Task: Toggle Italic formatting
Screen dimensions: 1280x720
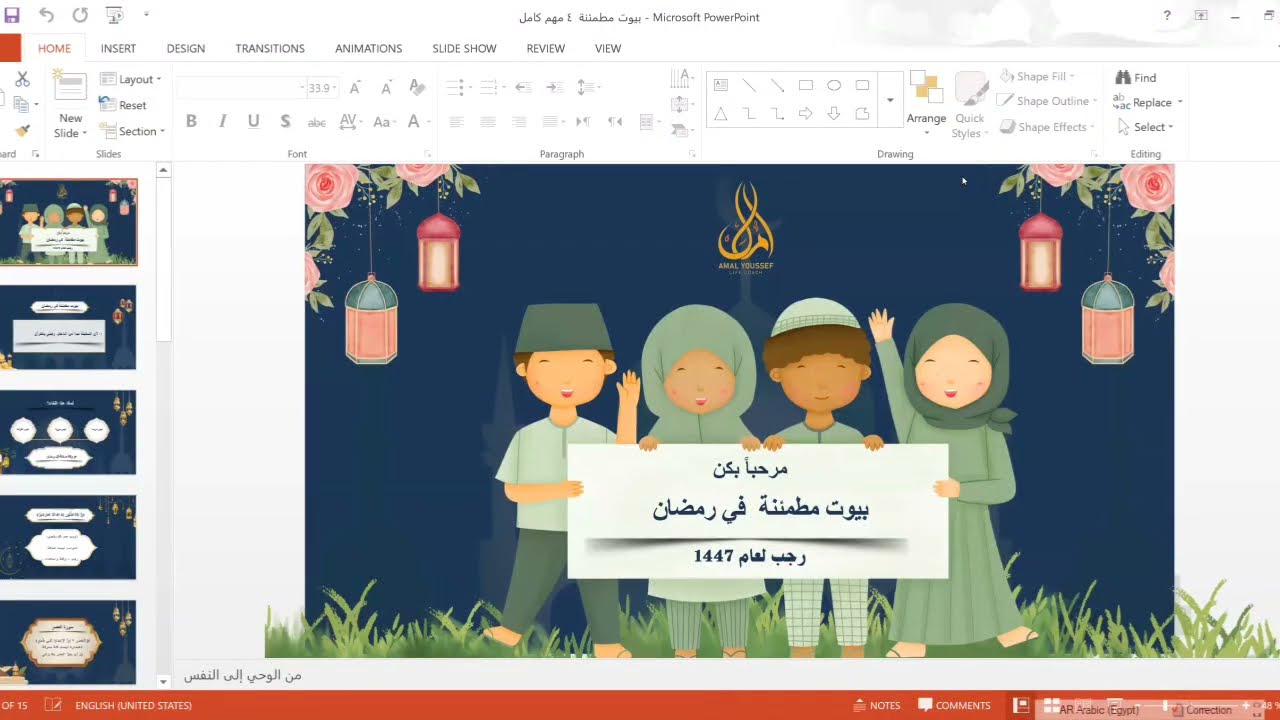Action: click(222, 121)
